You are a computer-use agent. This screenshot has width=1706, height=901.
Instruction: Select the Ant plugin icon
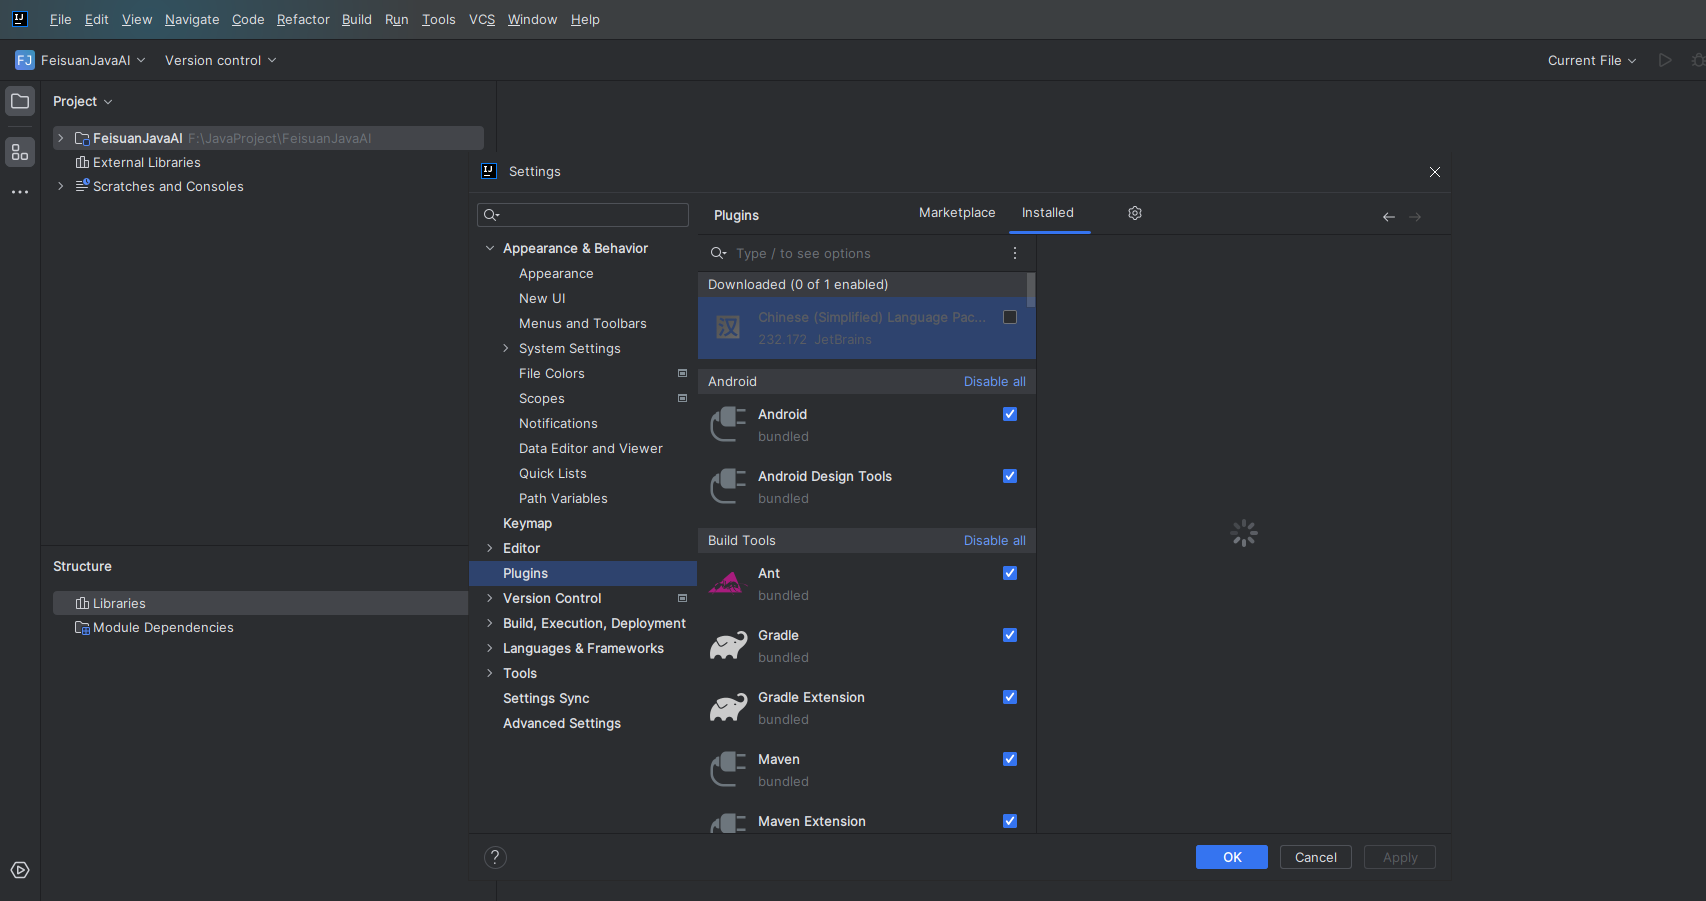click(727, 583)
